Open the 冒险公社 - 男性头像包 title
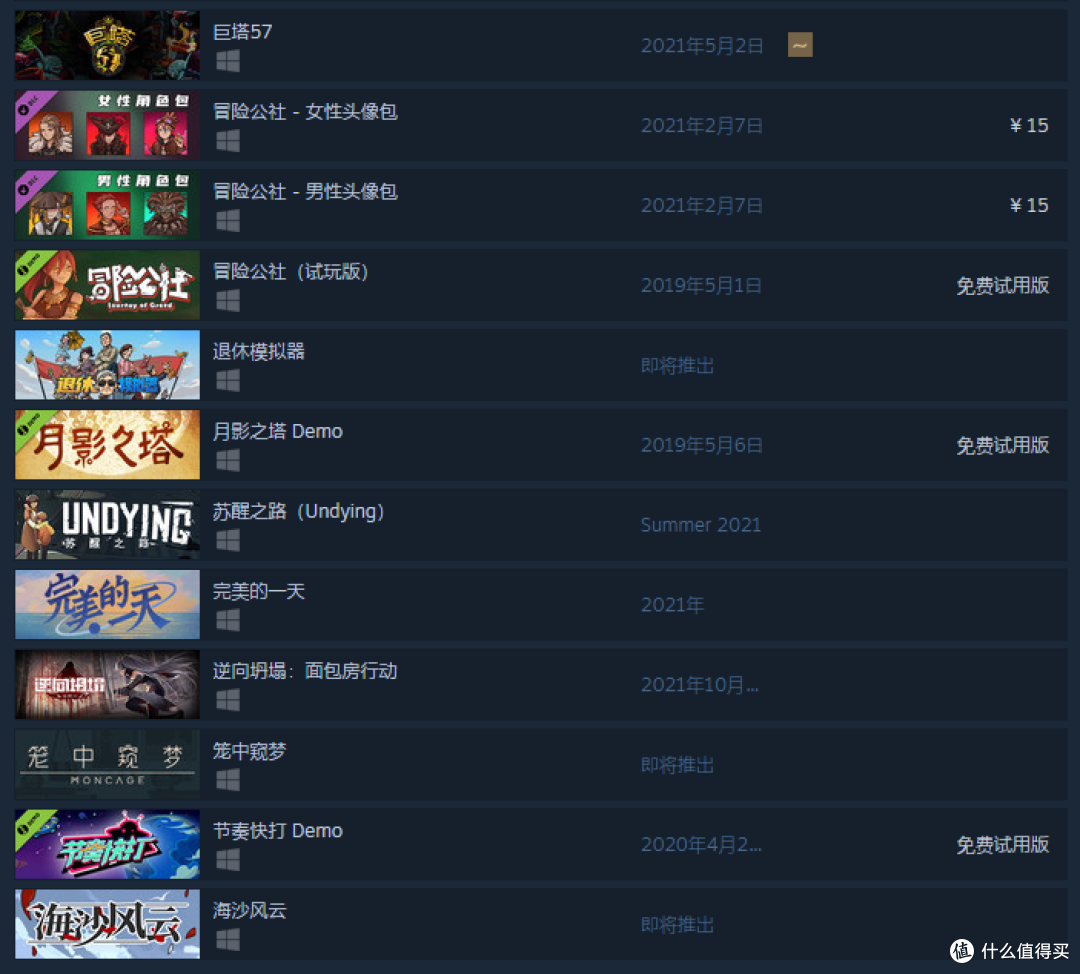The image size is (1080, 974). [305, 191]
